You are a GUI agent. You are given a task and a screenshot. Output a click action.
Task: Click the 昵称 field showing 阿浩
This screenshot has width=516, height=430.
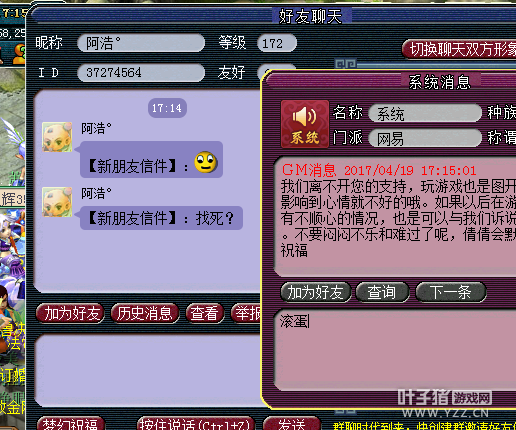pyautogui.click(x=141, y=43)
